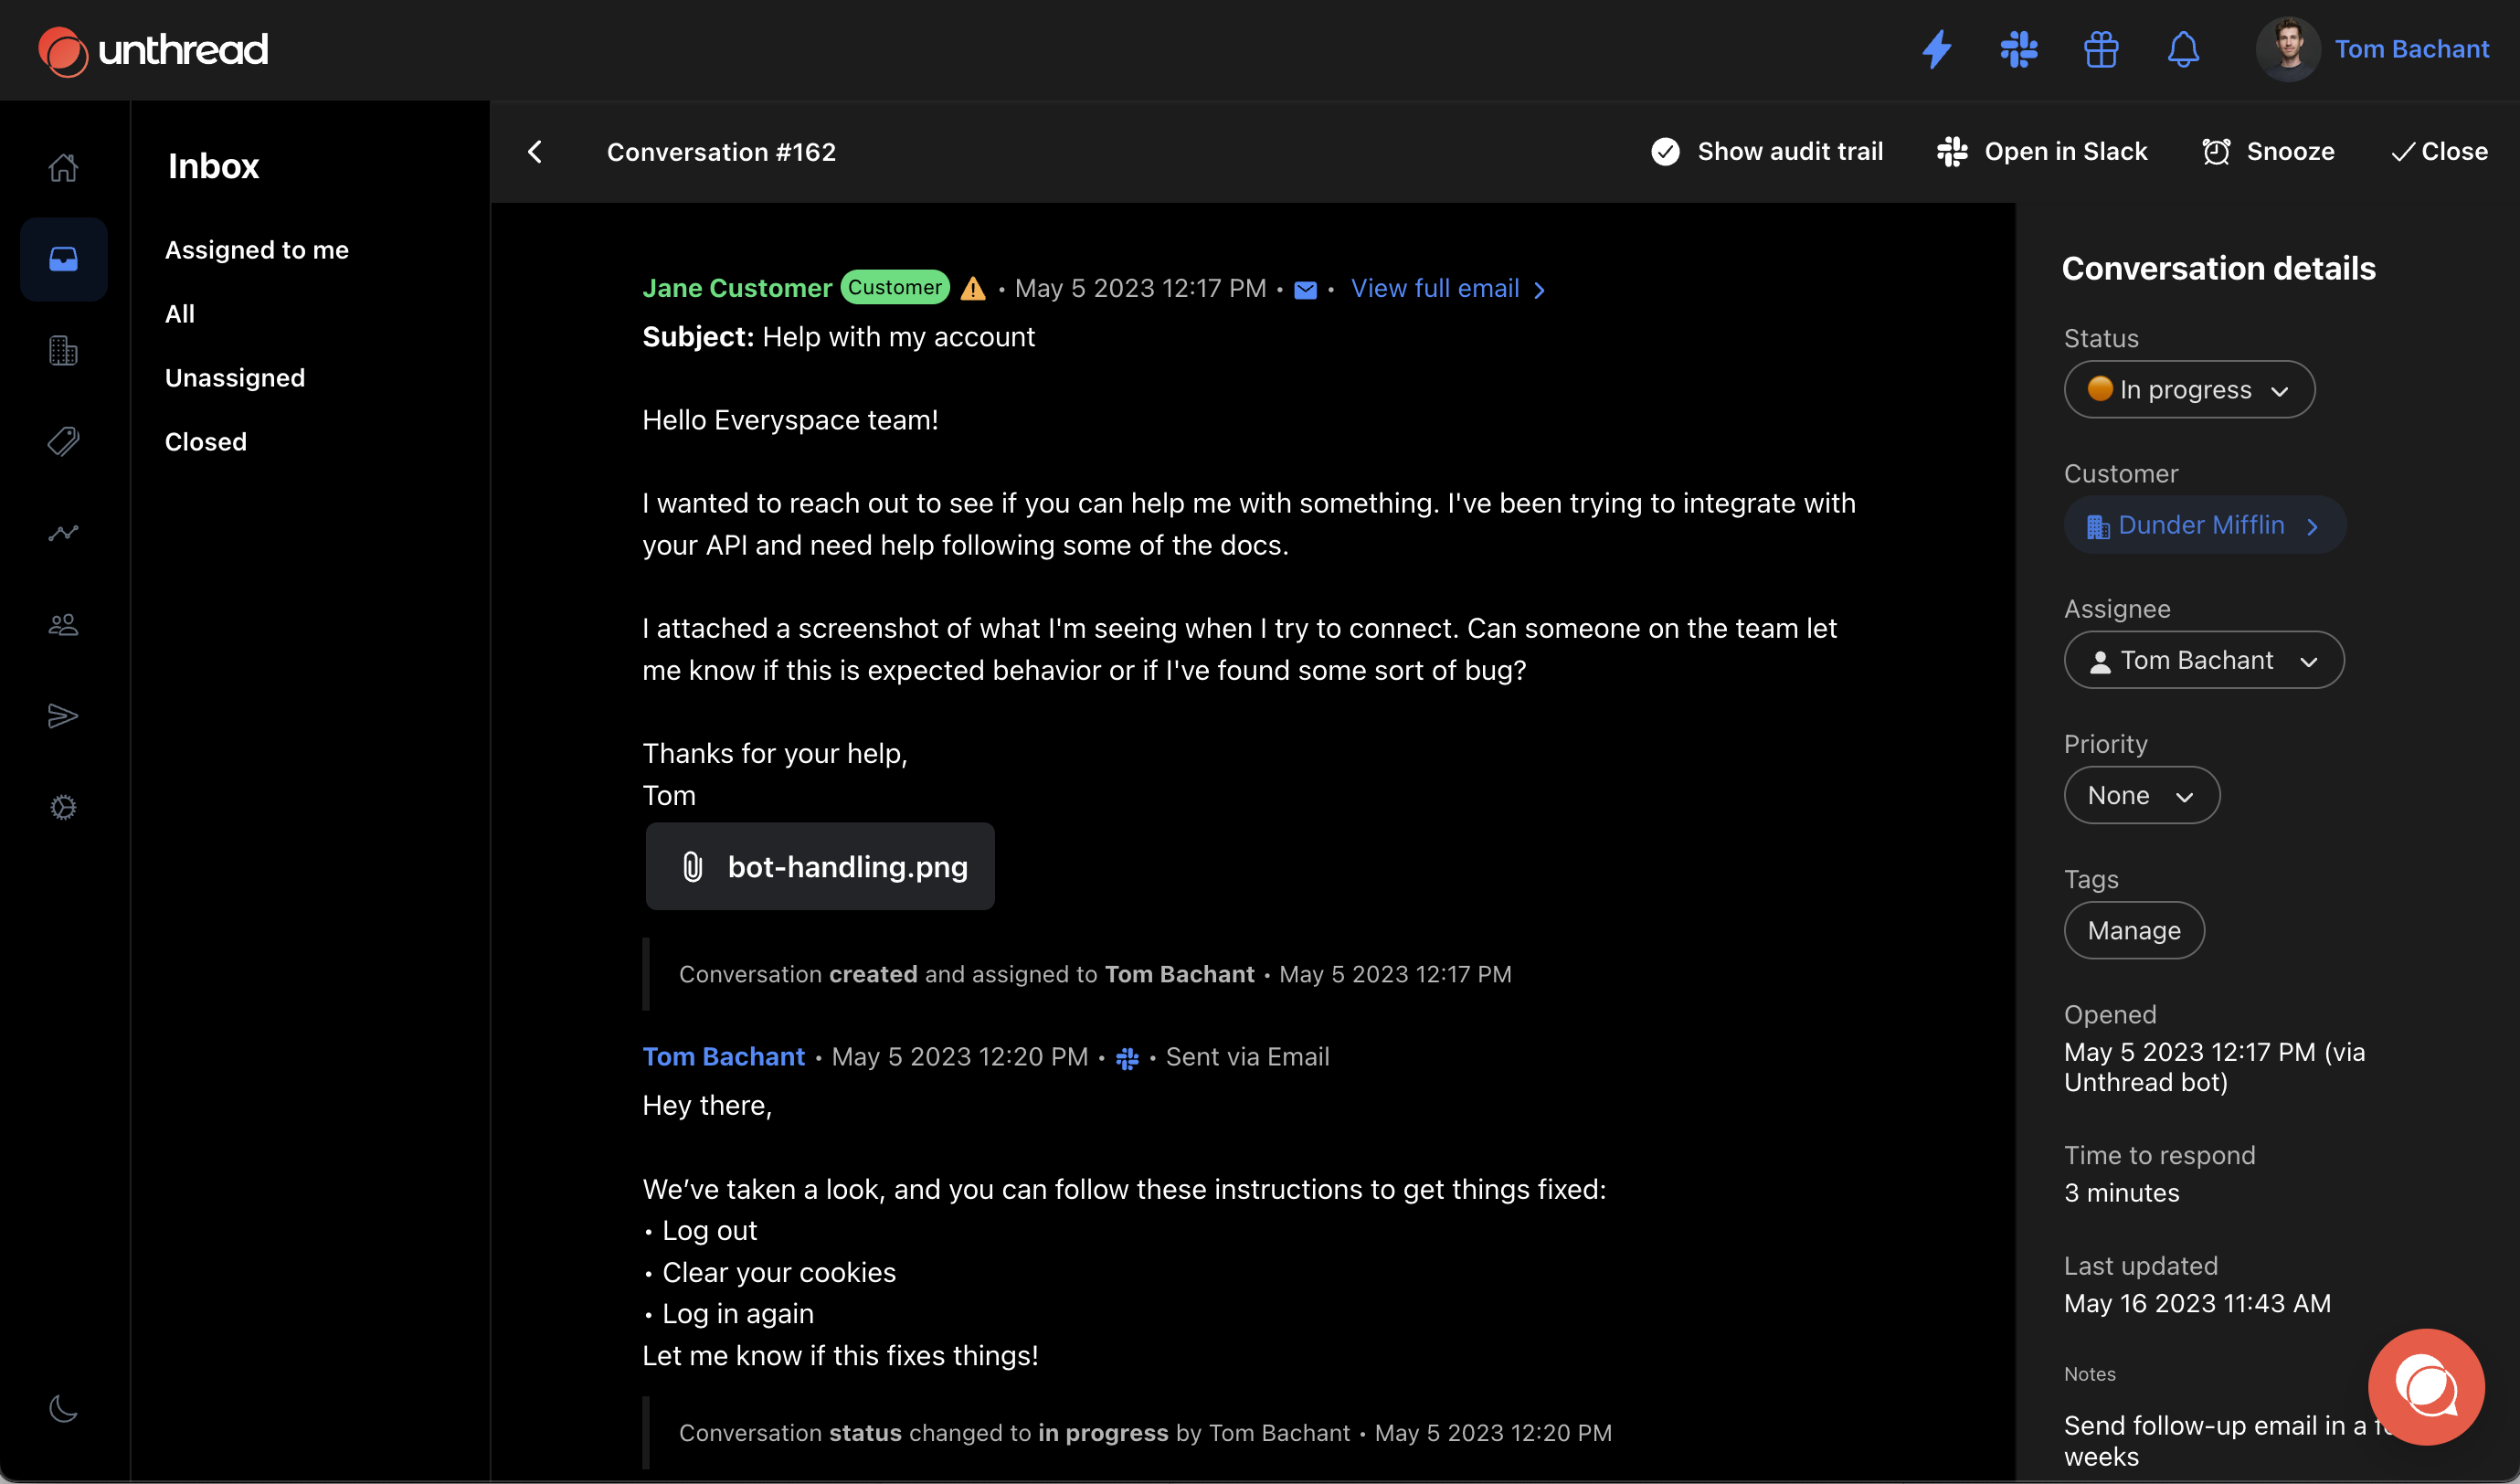The image size is (2520, 1484).
Task: Select Assigned to me inbox filter
Action: (257, 250)
